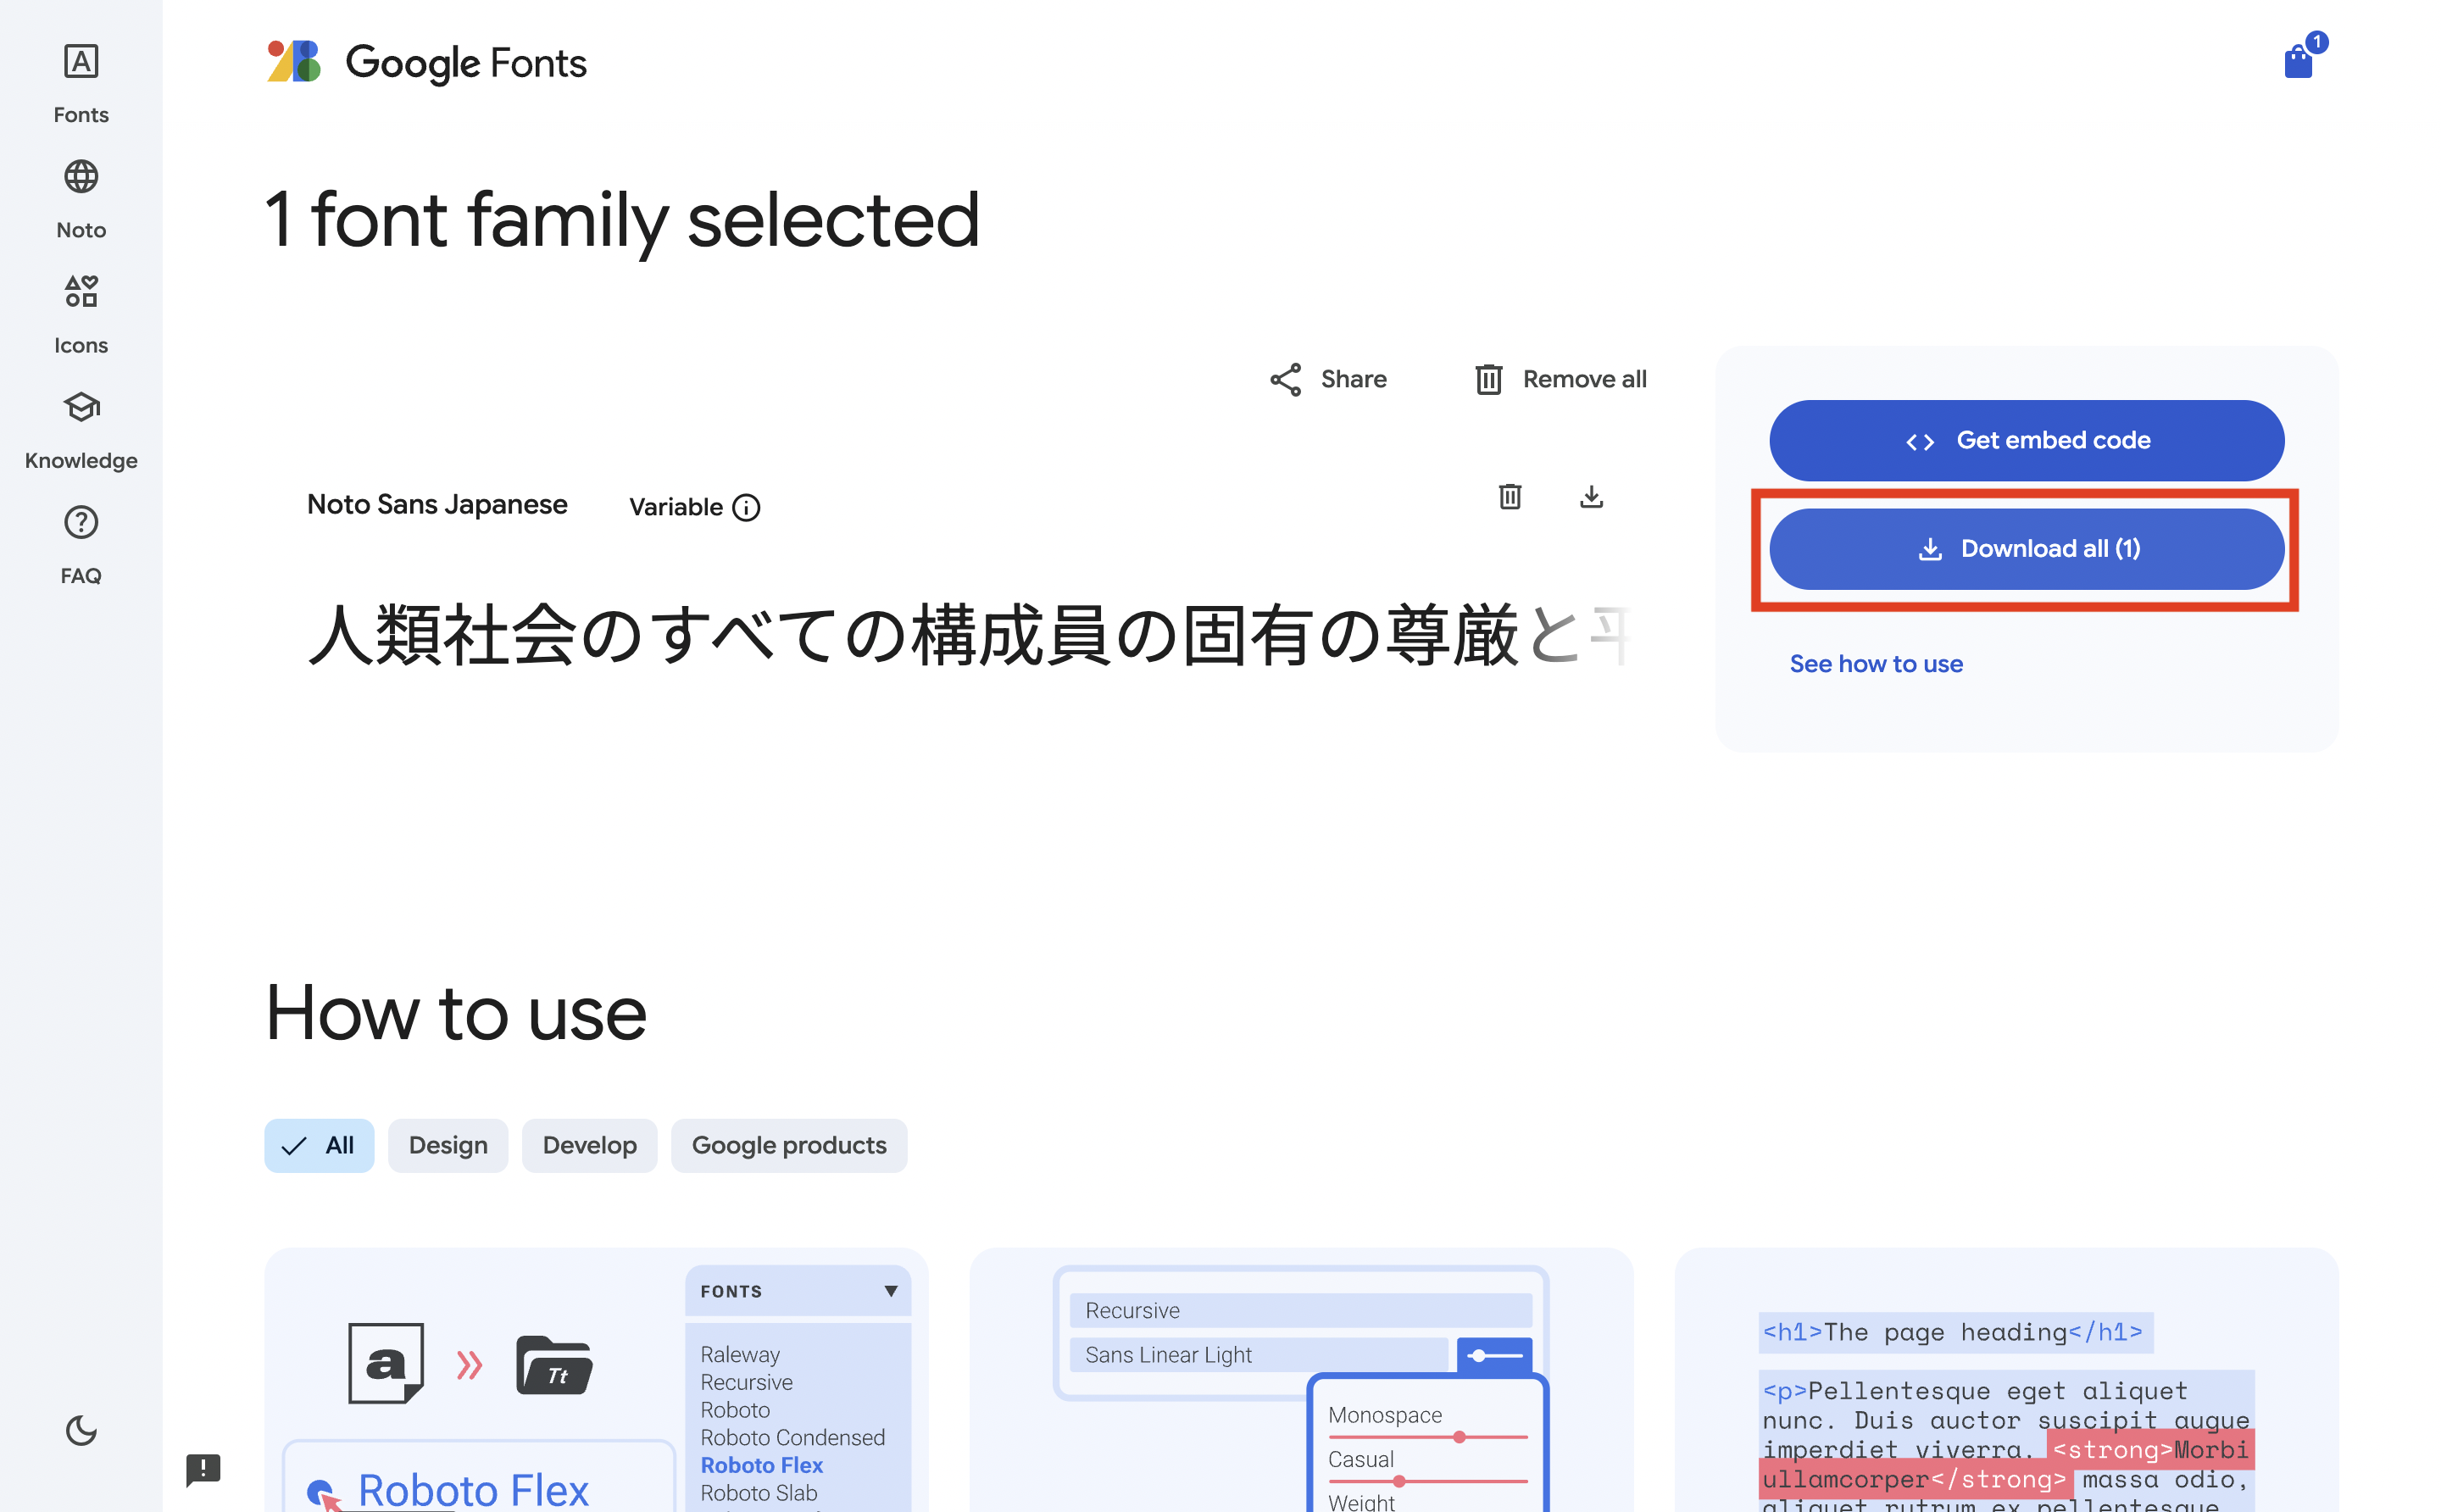
Task: Open the Fonts section in sidebar
Action: tap(81, 84)
